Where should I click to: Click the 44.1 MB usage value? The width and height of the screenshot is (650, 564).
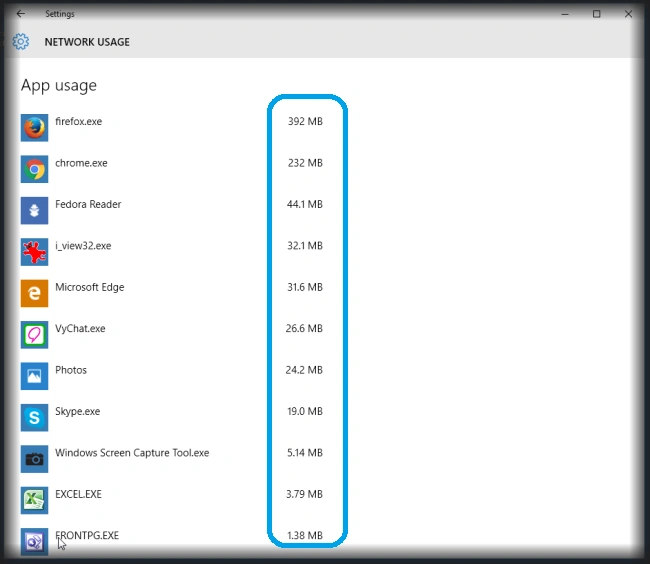(305, 204)
